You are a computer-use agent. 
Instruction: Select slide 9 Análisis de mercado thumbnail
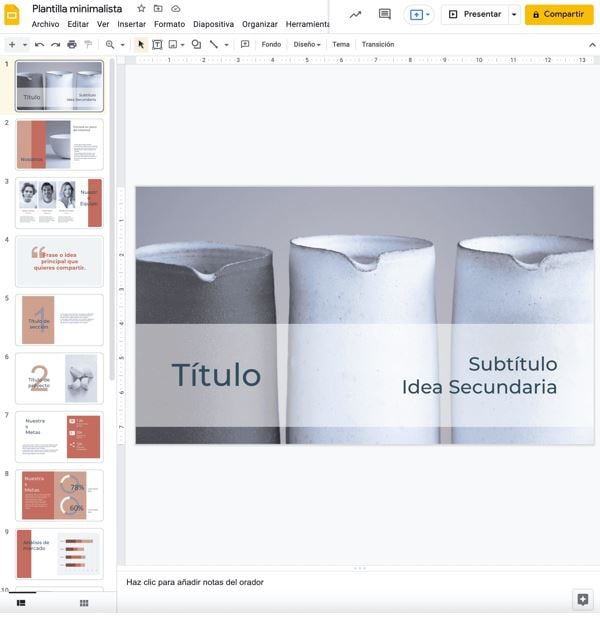pos(59,554)
